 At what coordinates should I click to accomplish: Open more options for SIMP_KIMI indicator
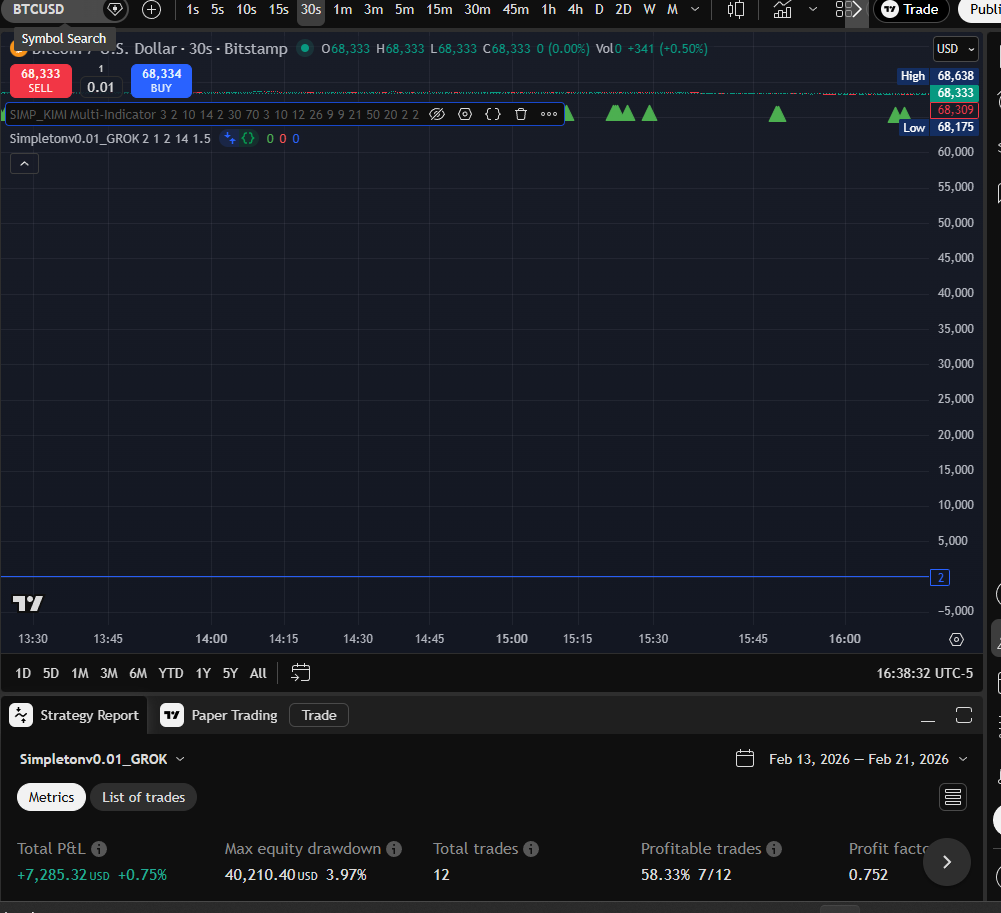[x=549, y=114]
